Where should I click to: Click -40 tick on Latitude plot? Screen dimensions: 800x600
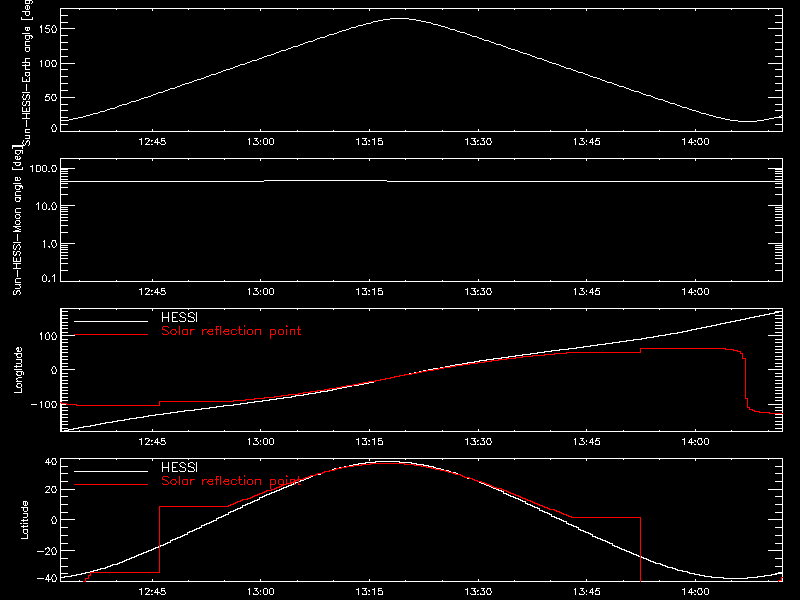47,578
